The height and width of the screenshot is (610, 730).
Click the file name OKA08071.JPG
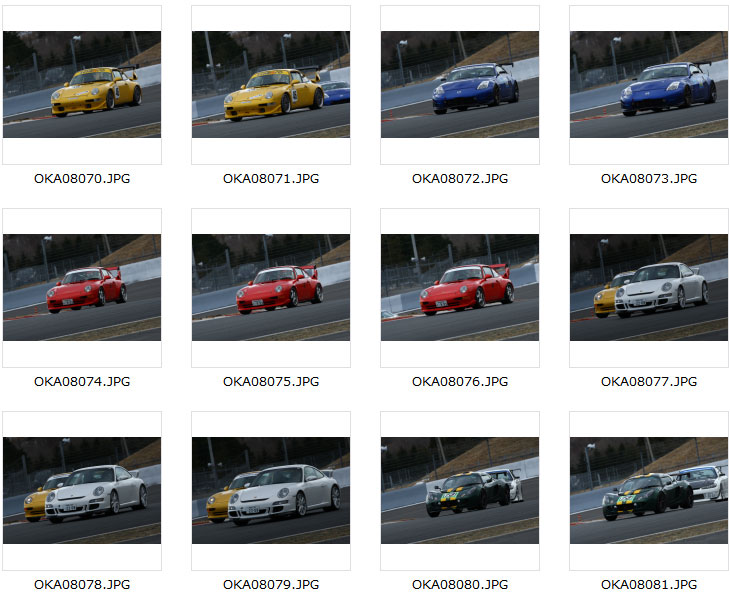click(x=271, y=178)
